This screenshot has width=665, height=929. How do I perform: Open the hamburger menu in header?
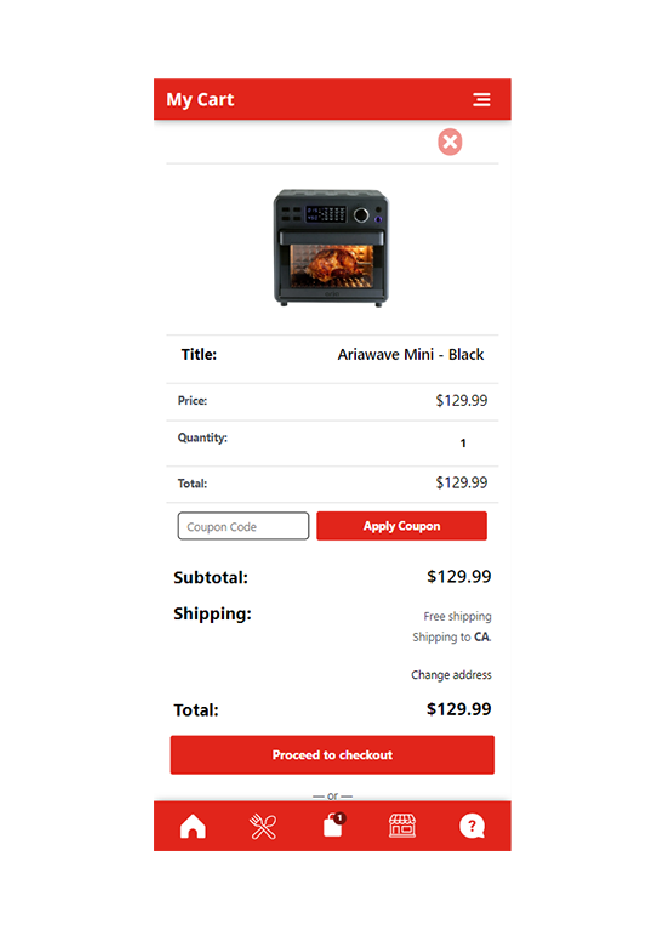[x=481, y=100]
